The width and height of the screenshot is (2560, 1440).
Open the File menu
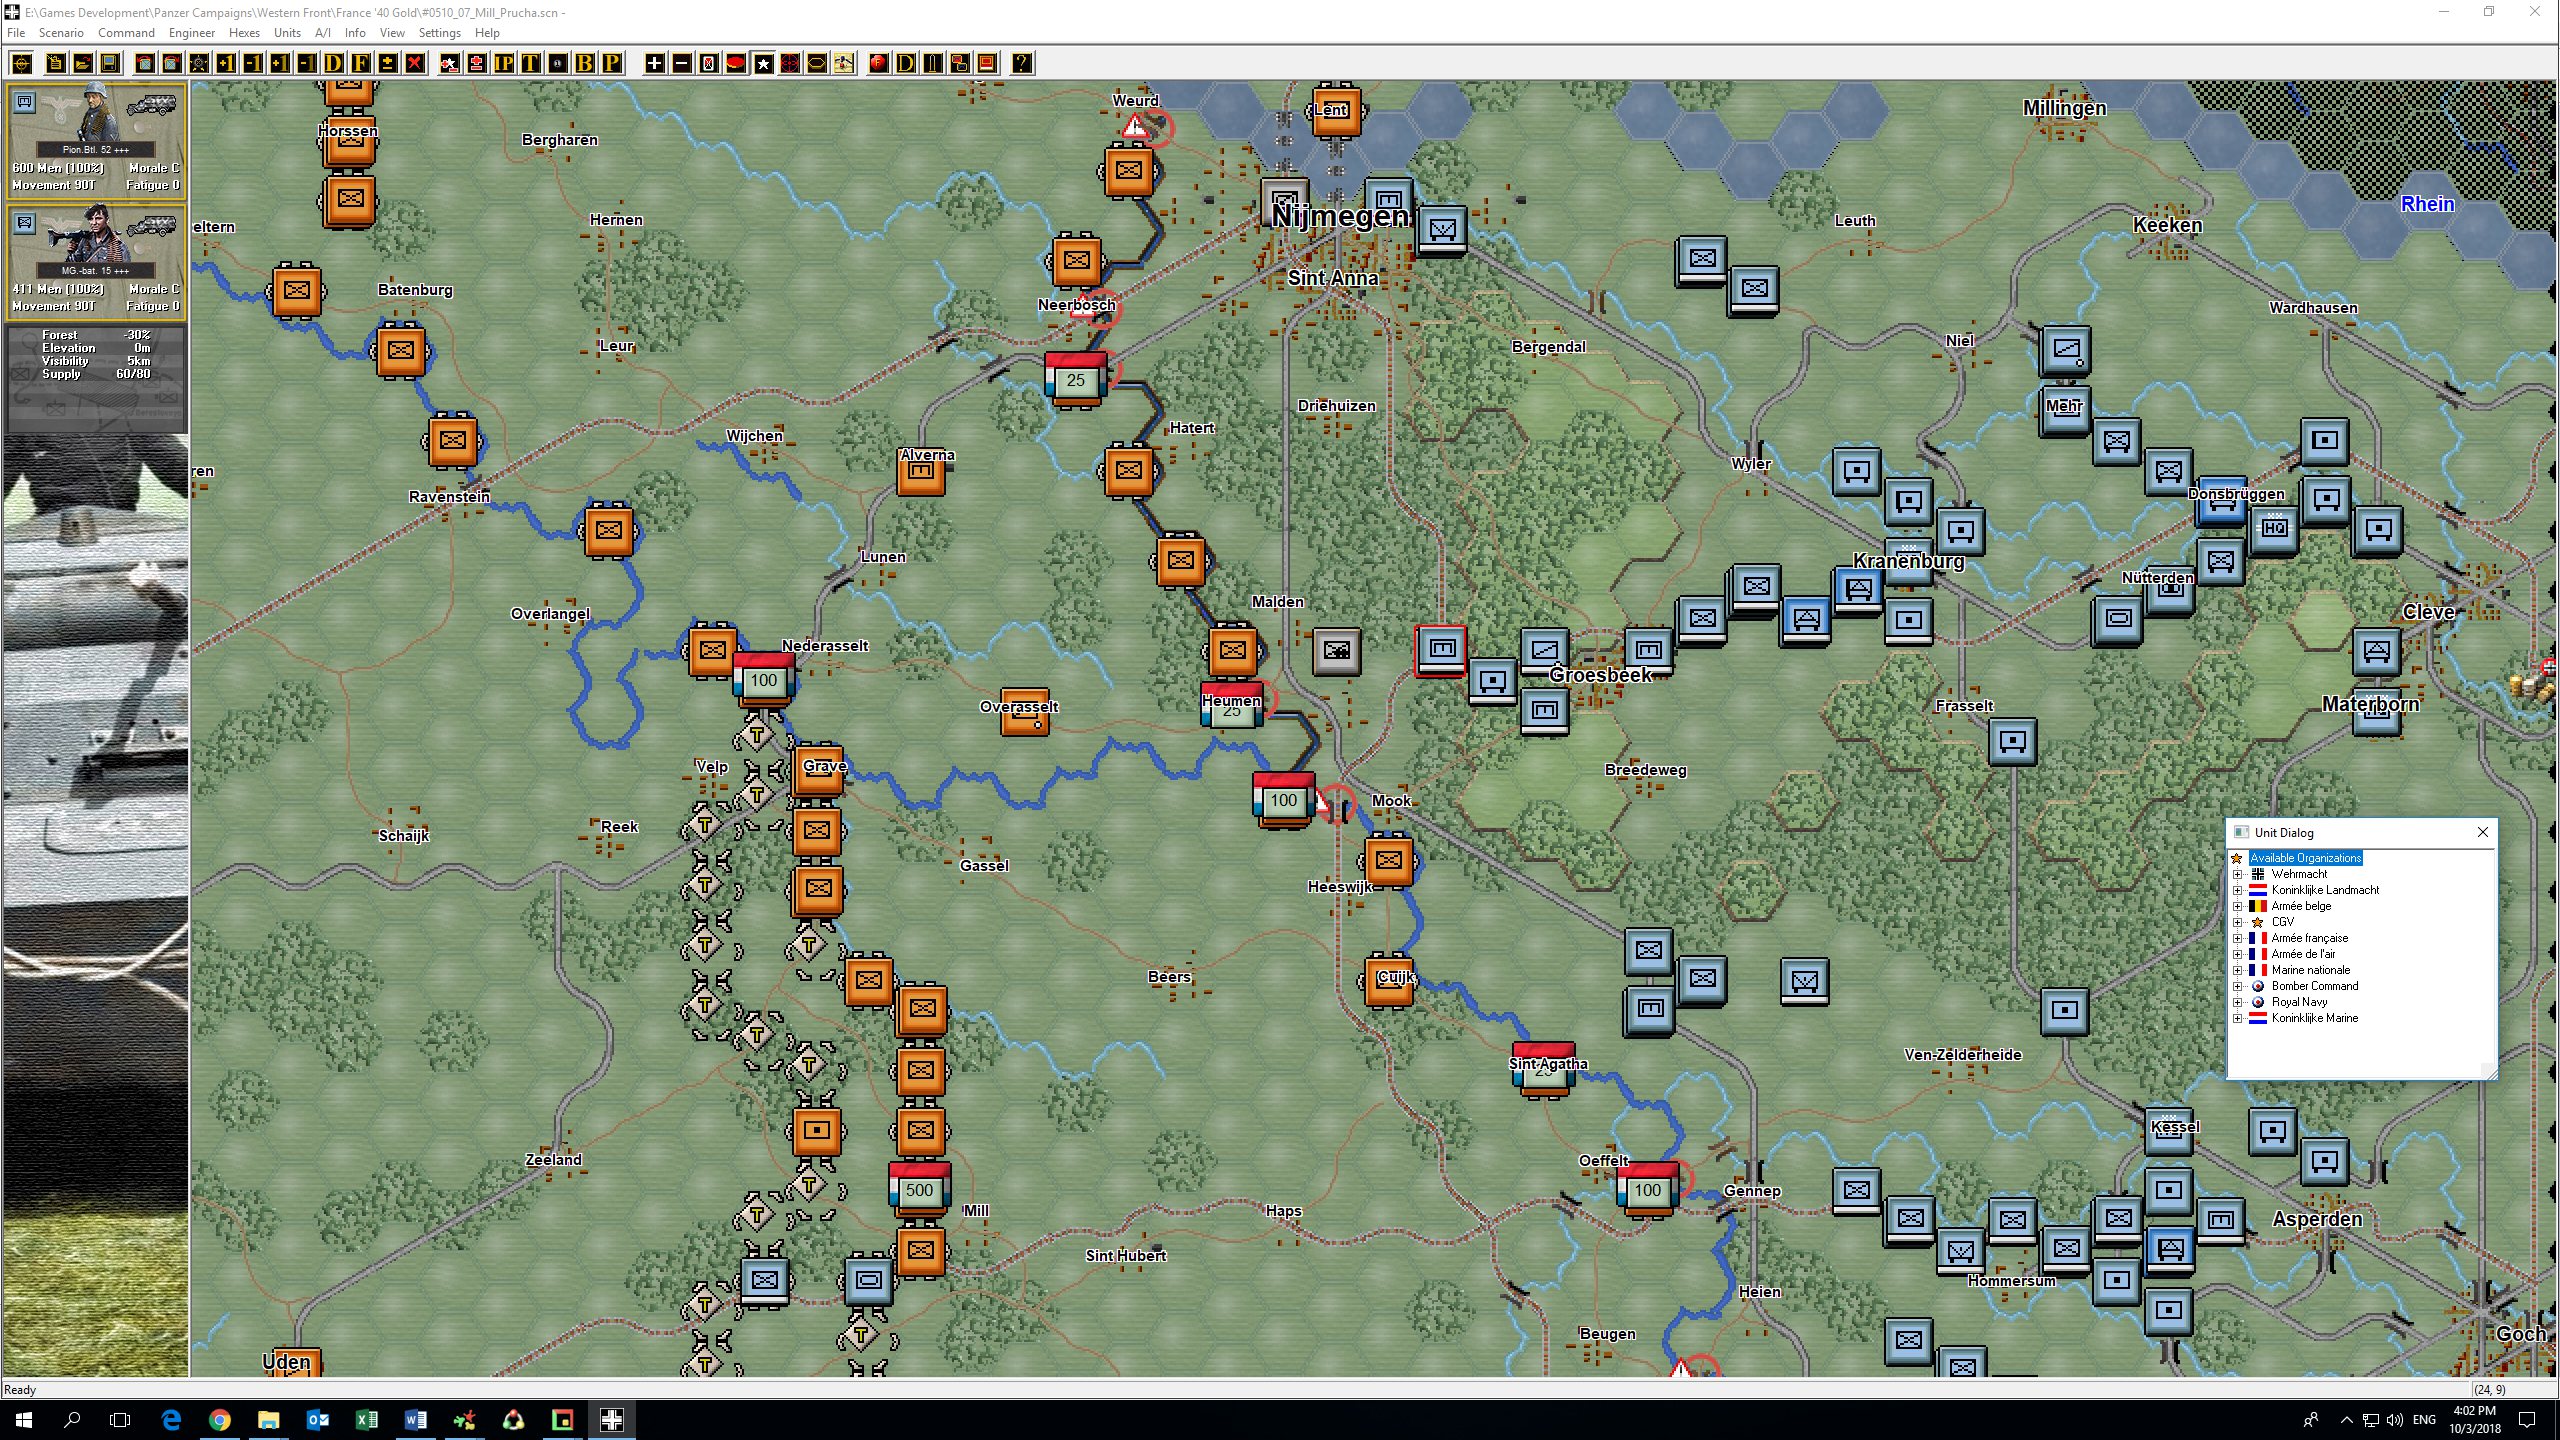pos(16,33)
